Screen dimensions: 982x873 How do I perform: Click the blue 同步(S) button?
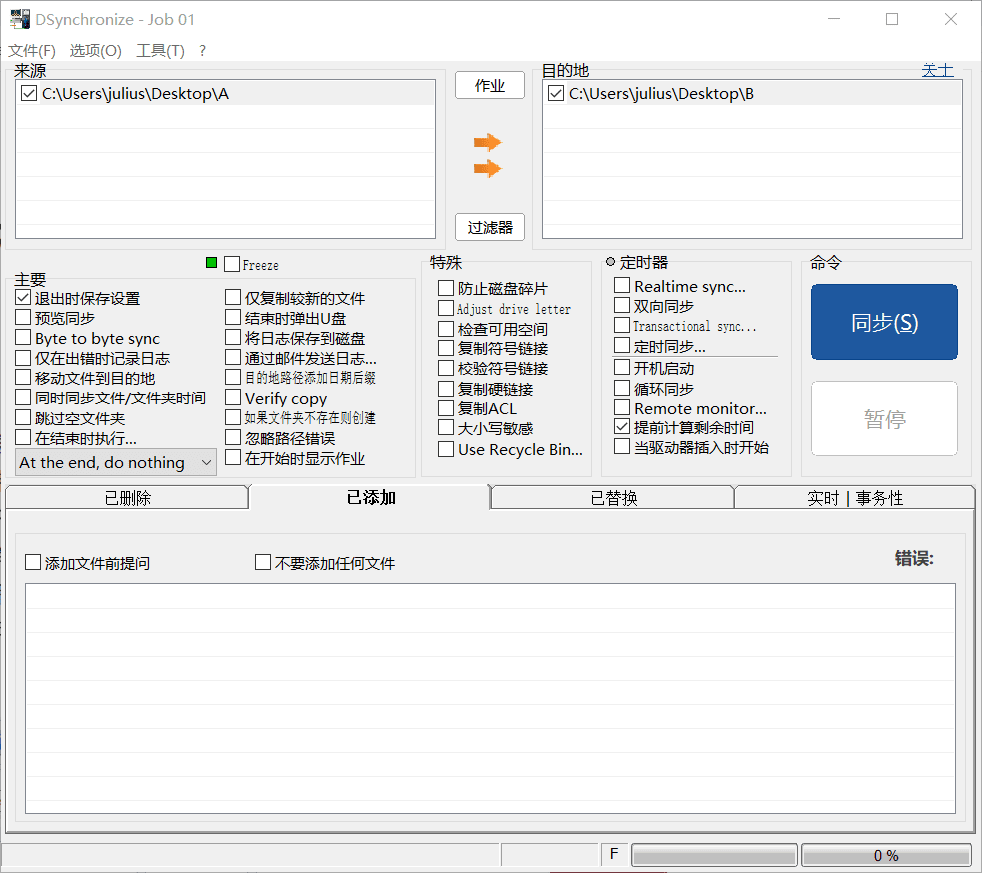point(884,321)
